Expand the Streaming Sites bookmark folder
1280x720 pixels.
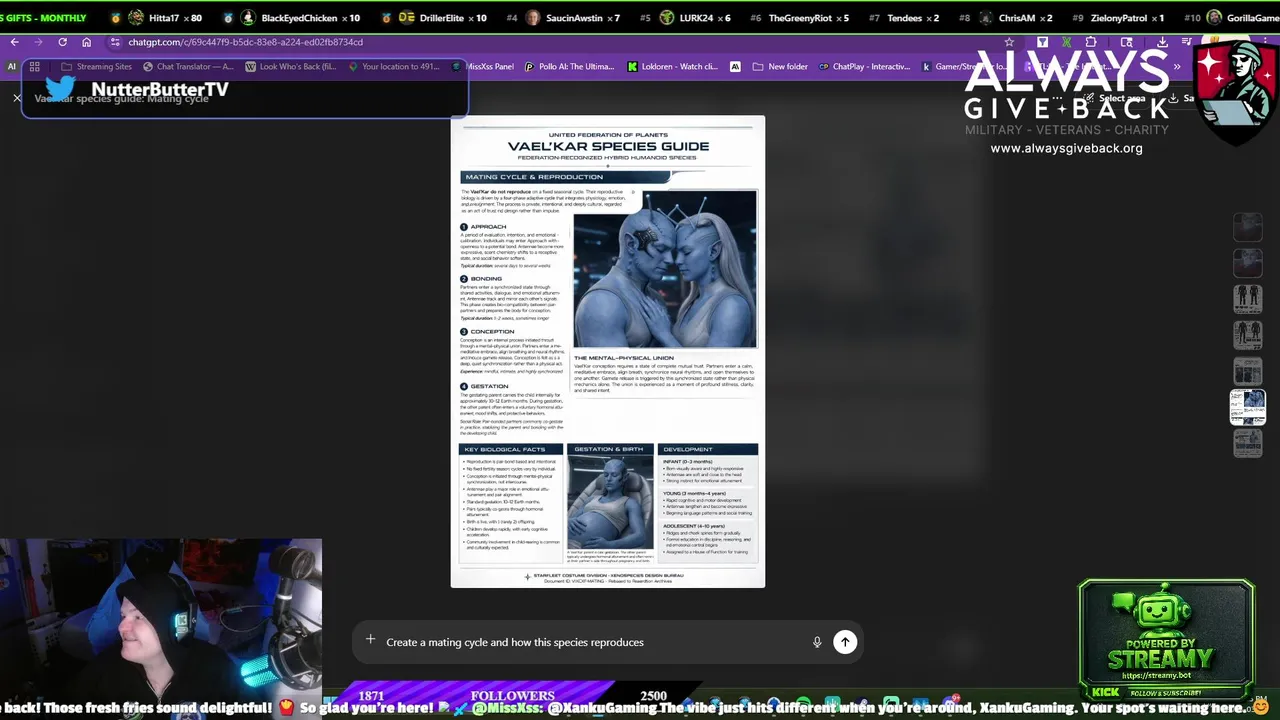(96, 67)
